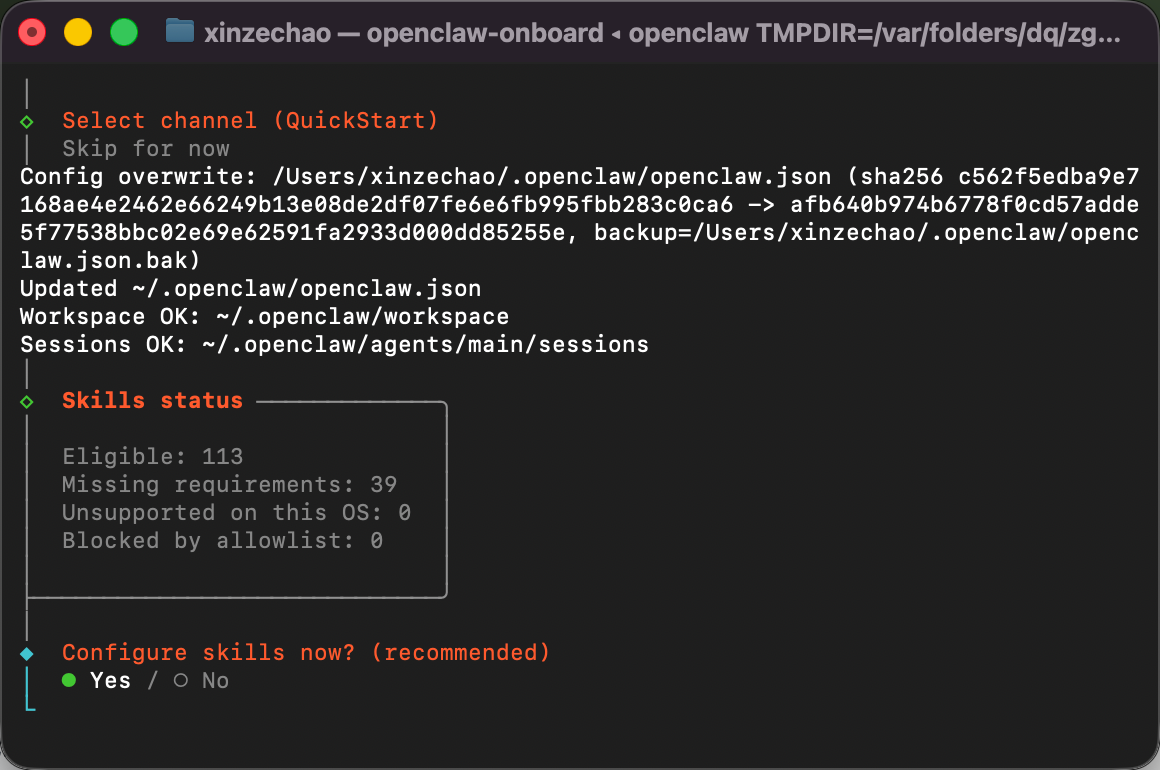Click the Workspace OK path line

point(264,317)
